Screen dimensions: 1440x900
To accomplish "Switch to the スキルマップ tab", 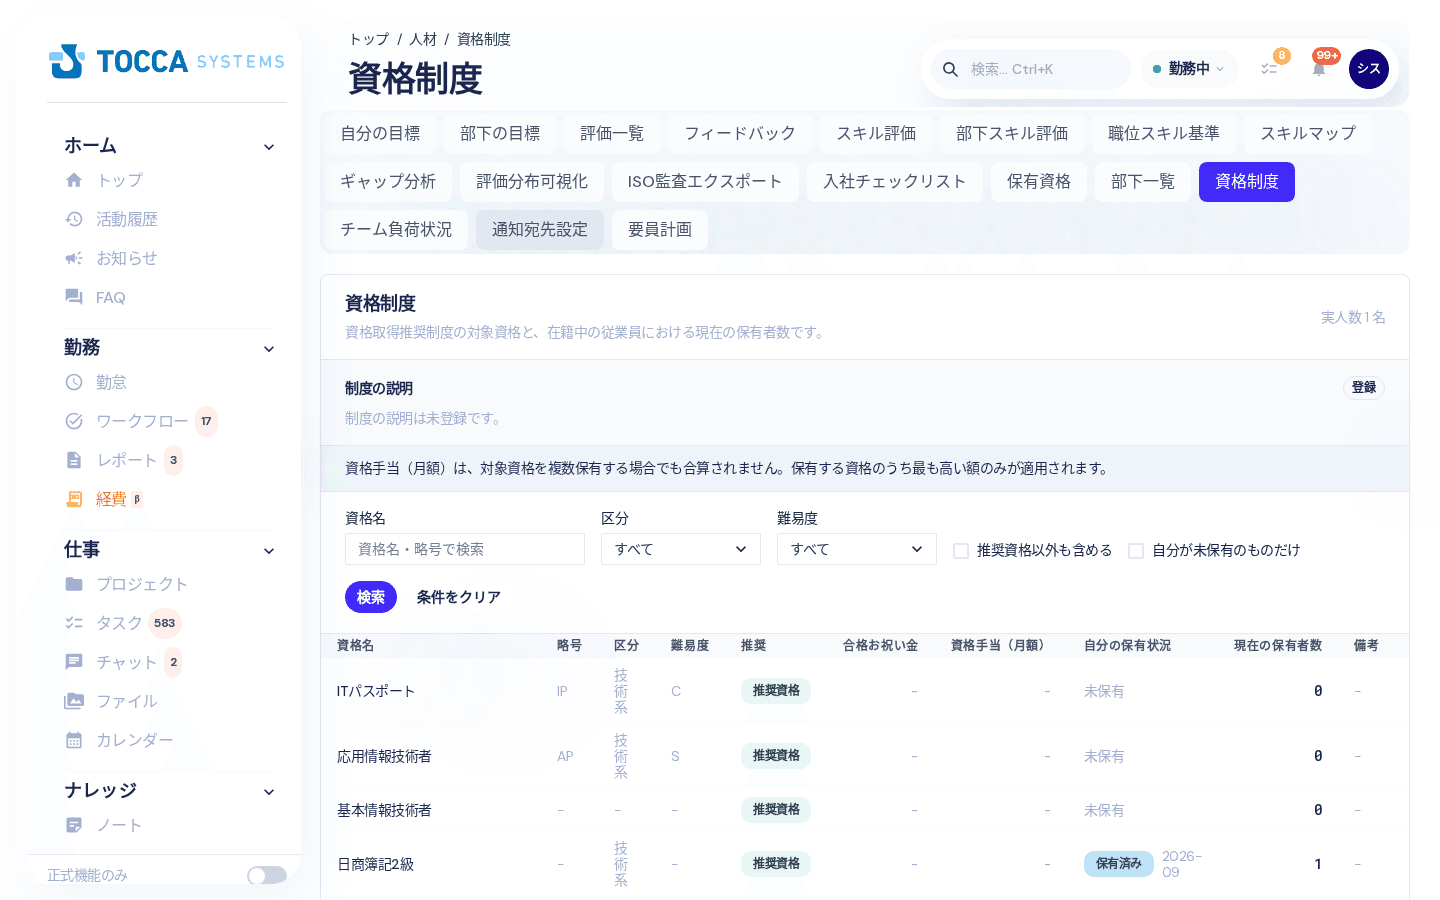I will pyautogui.click(x=1308, y=134).
